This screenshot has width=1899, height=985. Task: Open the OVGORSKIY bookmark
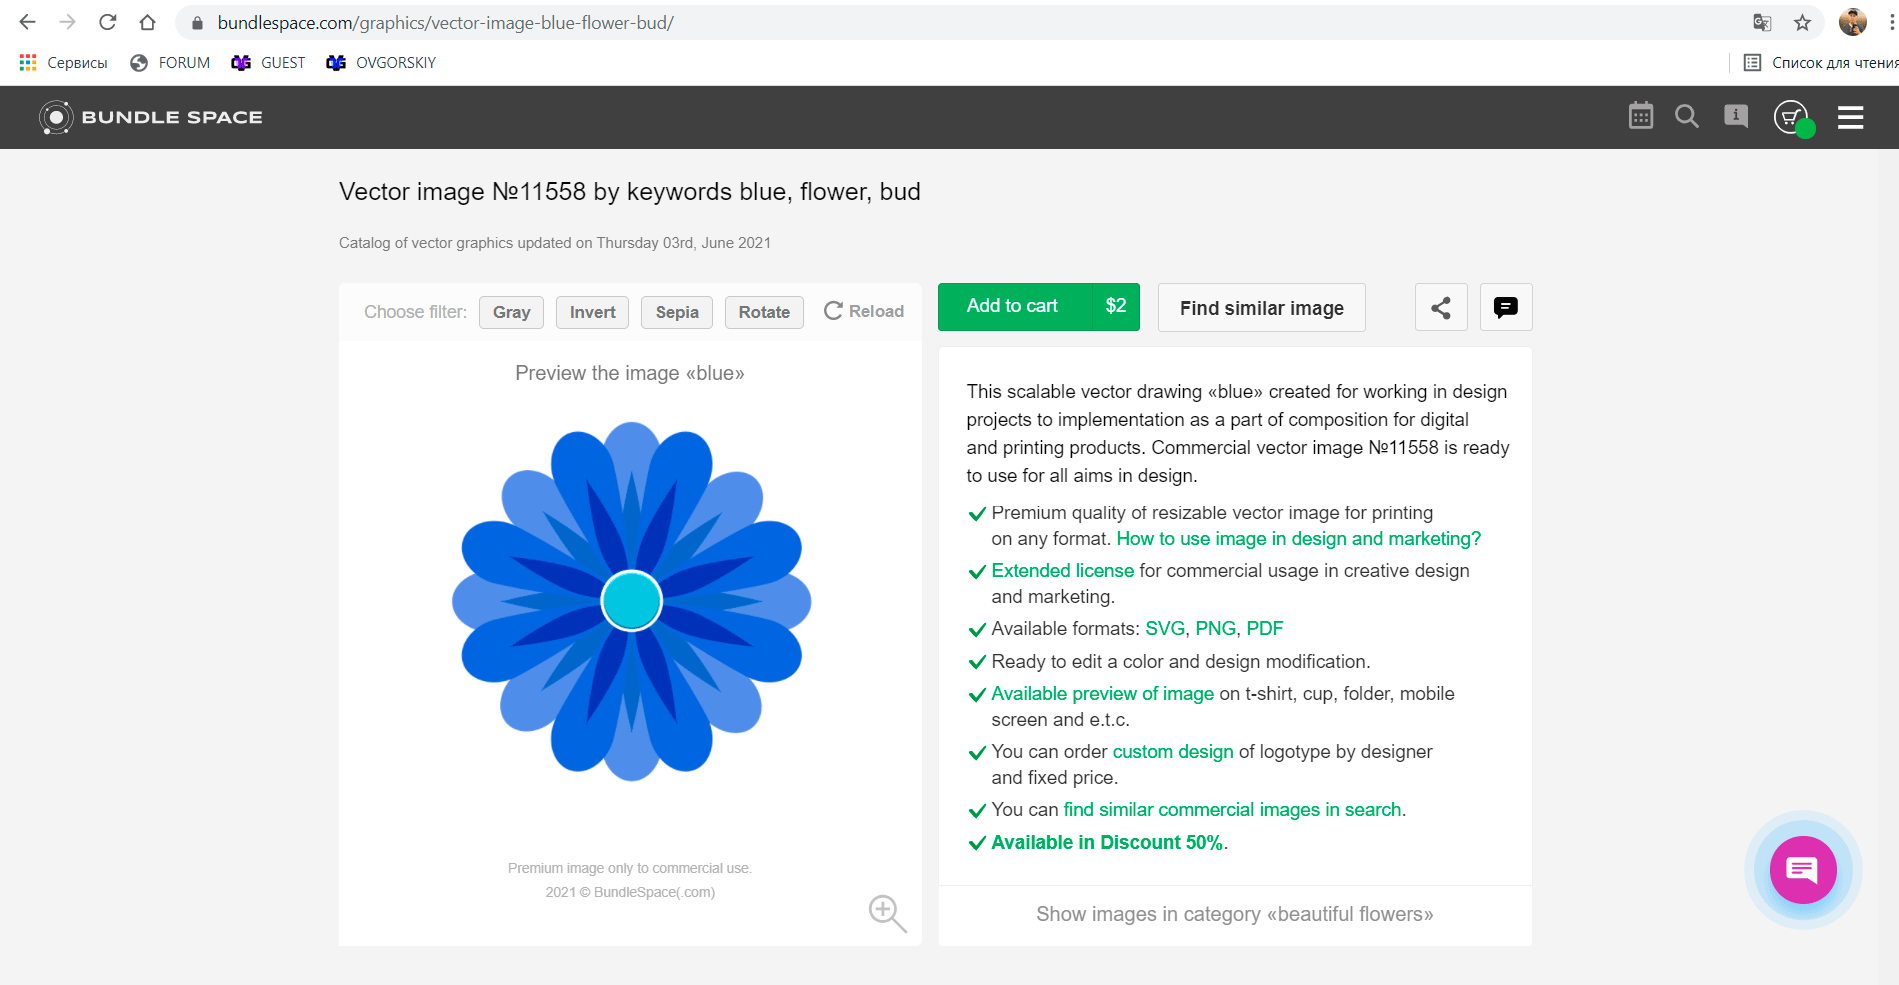(381, 62)
